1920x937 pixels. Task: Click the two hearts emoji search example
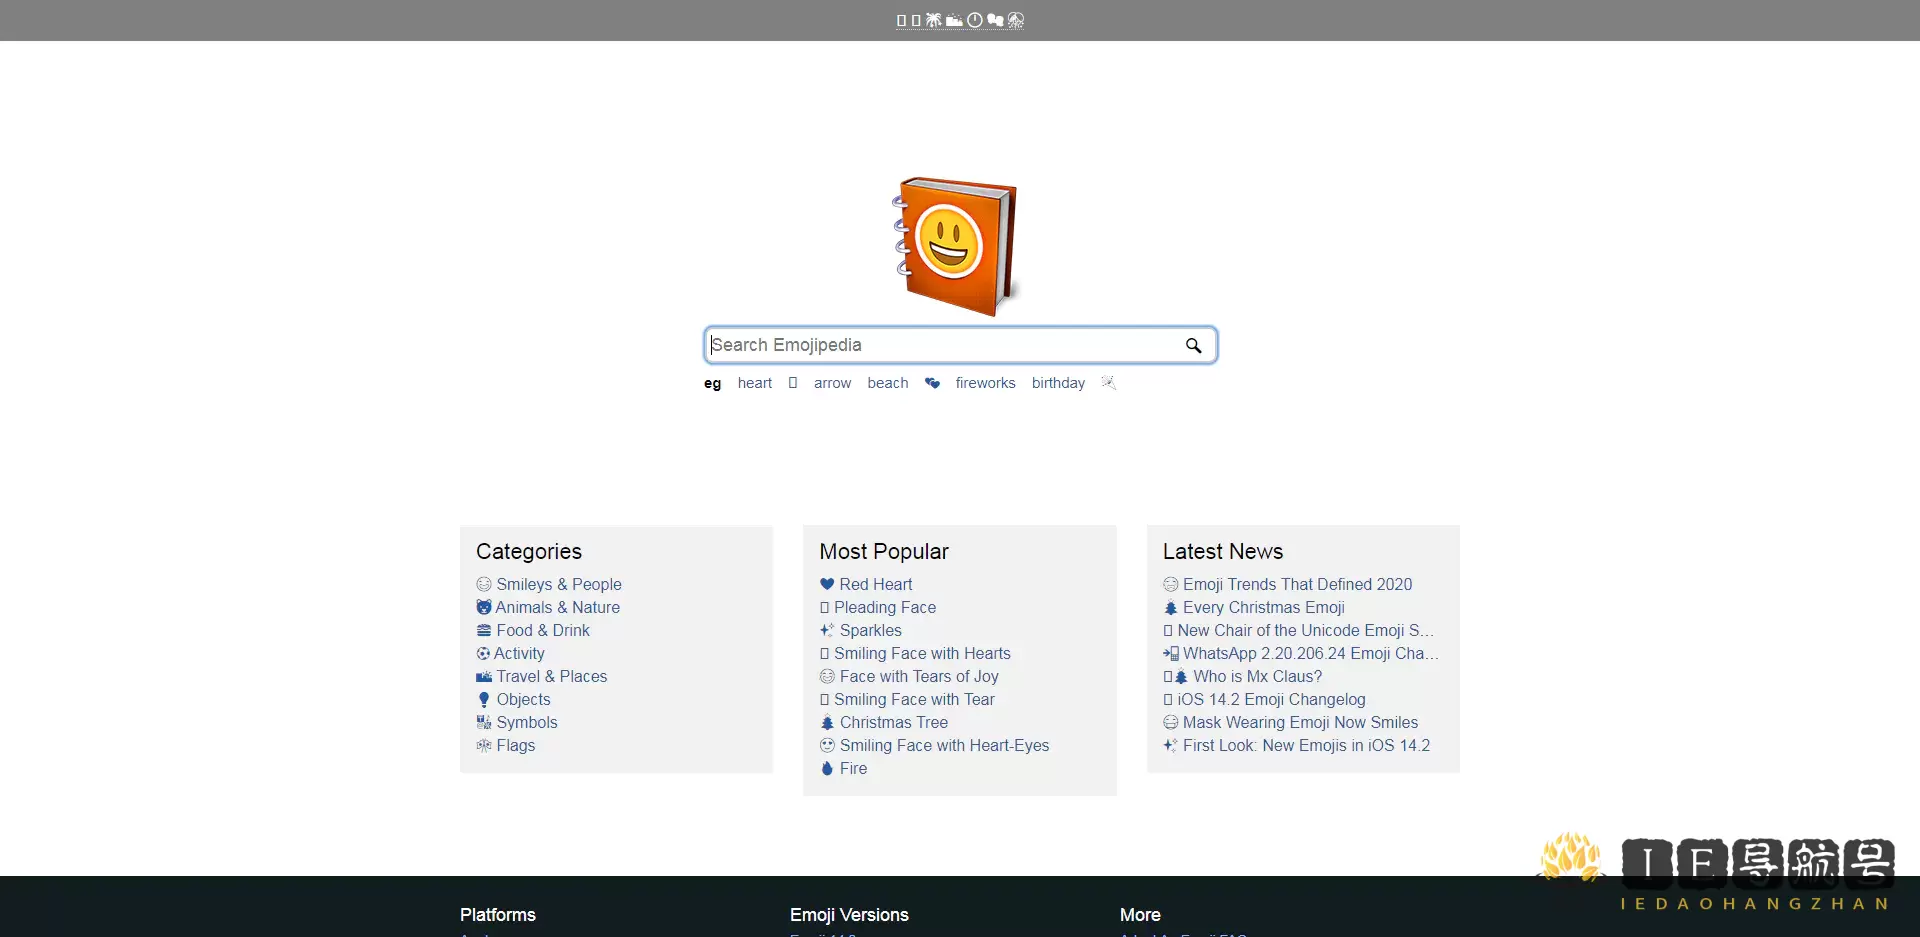pos(932,383)
